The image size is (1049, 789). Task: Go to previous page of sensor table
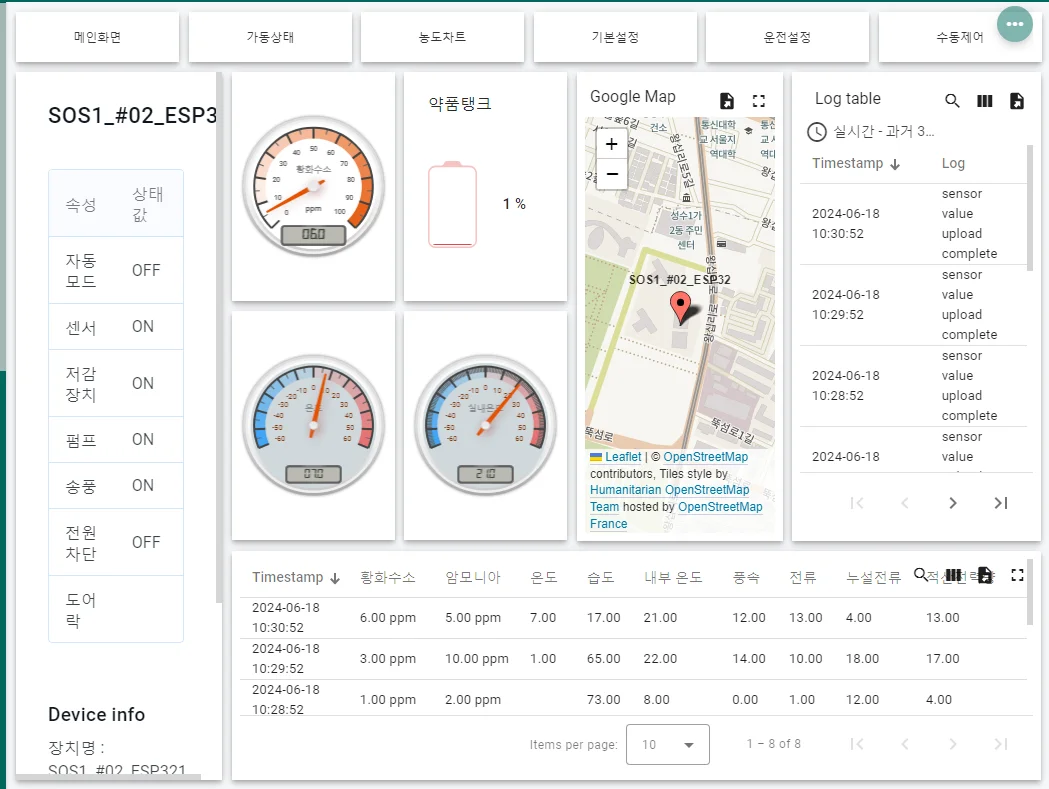click(x=905, y=744)
